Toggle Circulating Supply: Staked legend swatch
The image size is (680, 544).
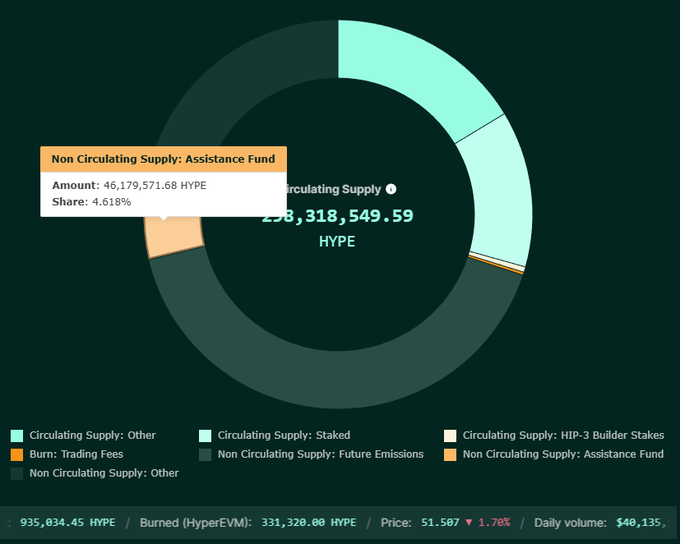coord(205,436)
